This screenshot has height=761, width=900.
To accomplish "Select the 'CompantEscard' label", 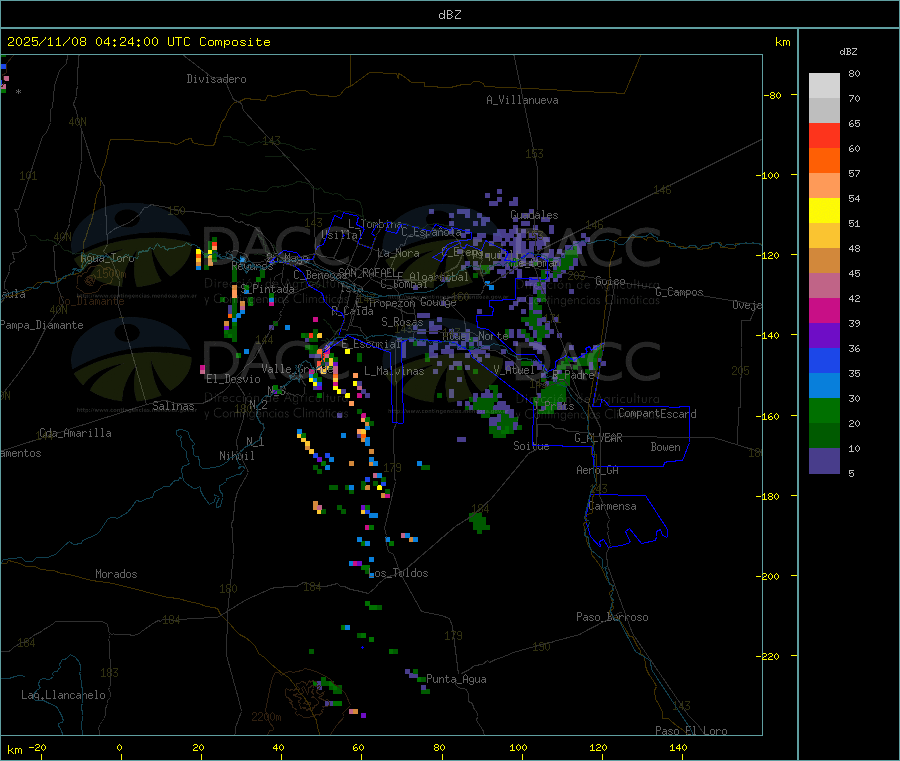I will click(x=657, y=414).
